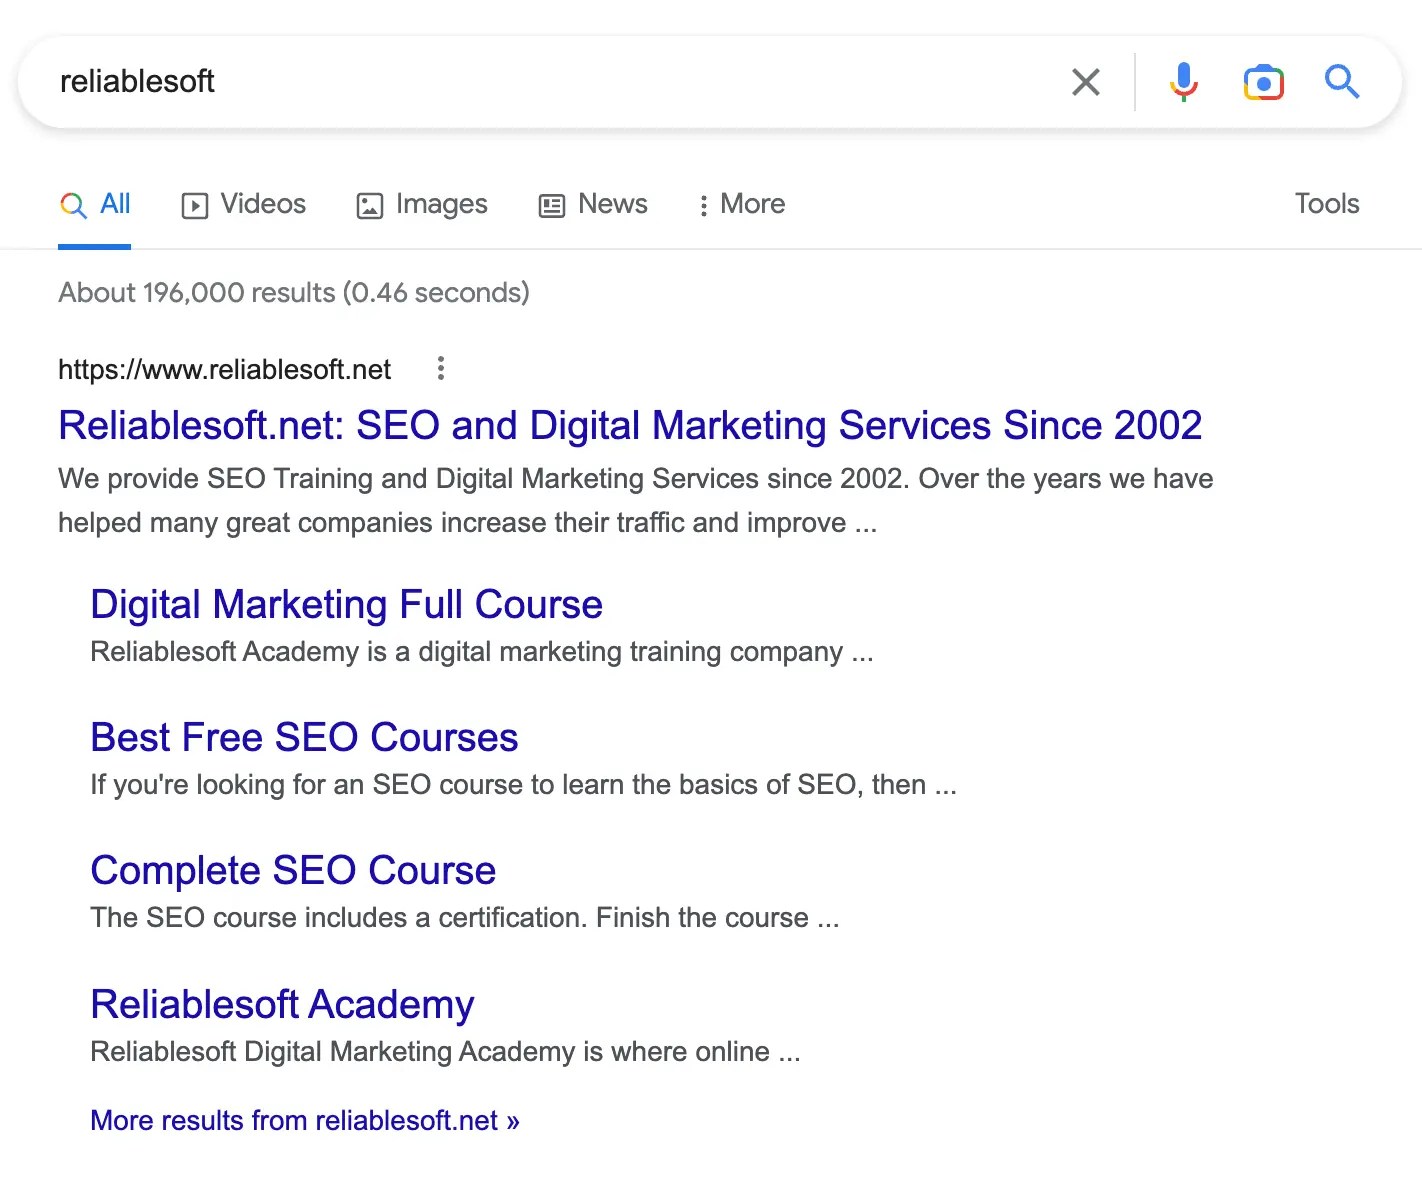This screenshot has width=1422, height=1182.
Task: Open the Reliablesoft Academy sitelink
Action: click(x=282, y=1004)
